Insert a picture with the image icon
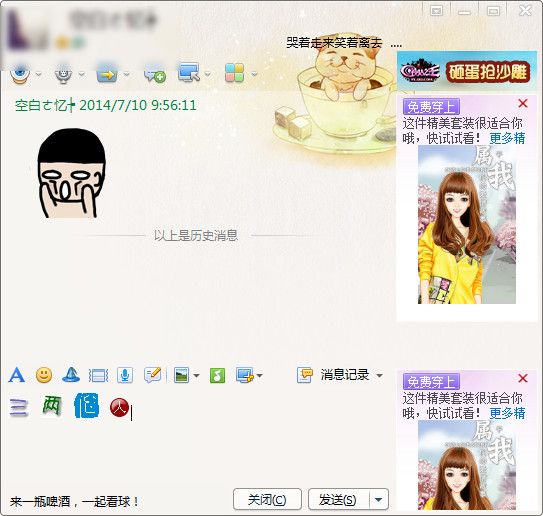Screen dimensions: 543x516 pyautogui.click(x=181, y=375)
